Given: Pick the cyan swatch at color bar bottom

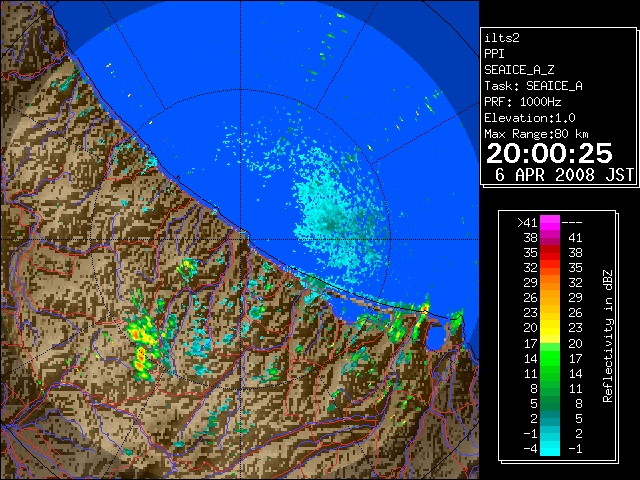Looking at the screenshot, I should tap(550, 447).
